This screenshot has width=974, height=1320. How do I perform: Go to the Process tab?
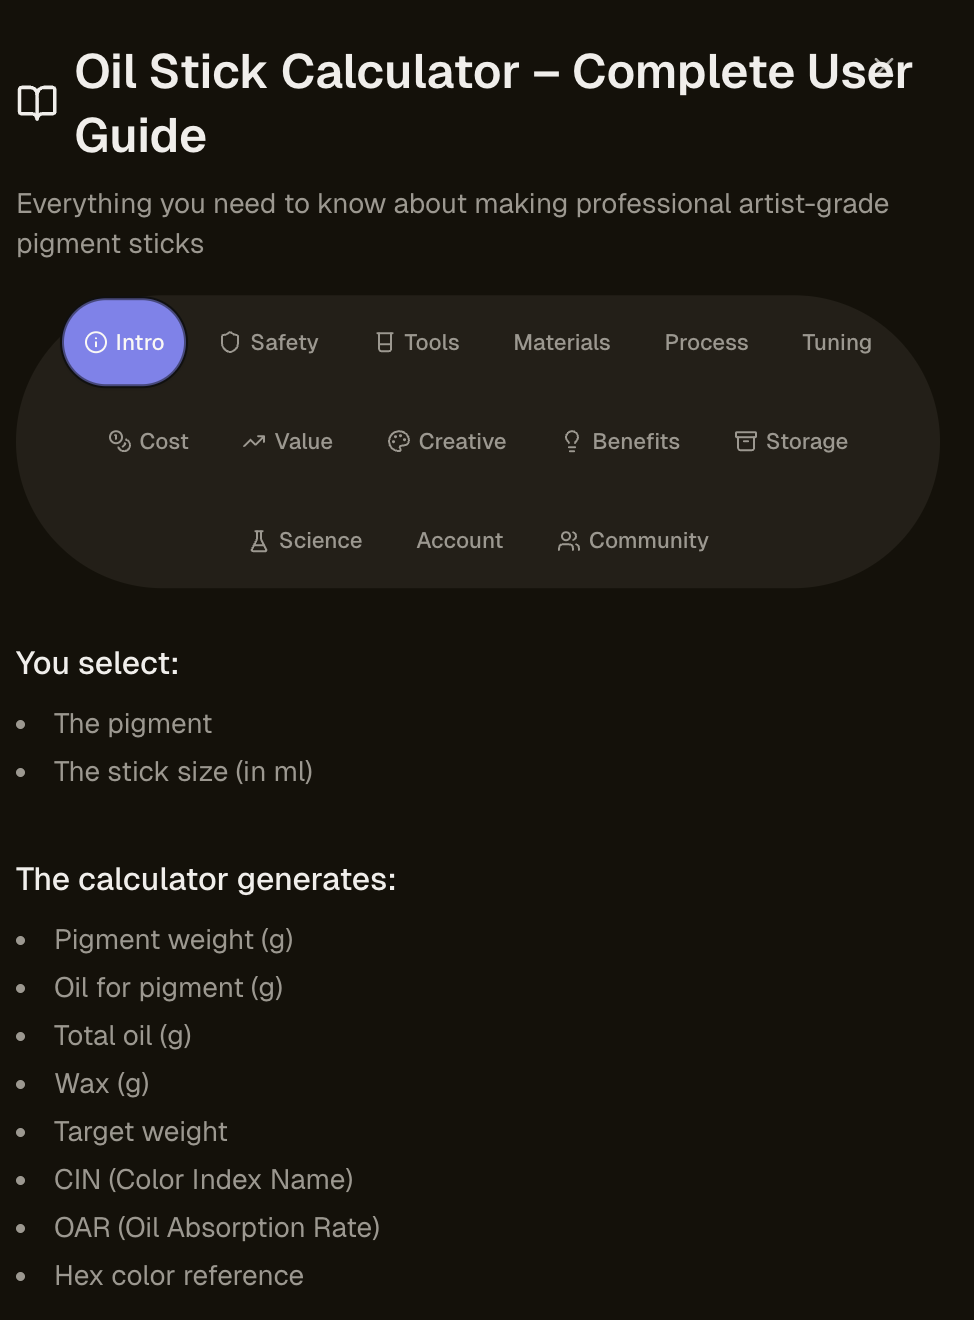(x=706, y=342)
